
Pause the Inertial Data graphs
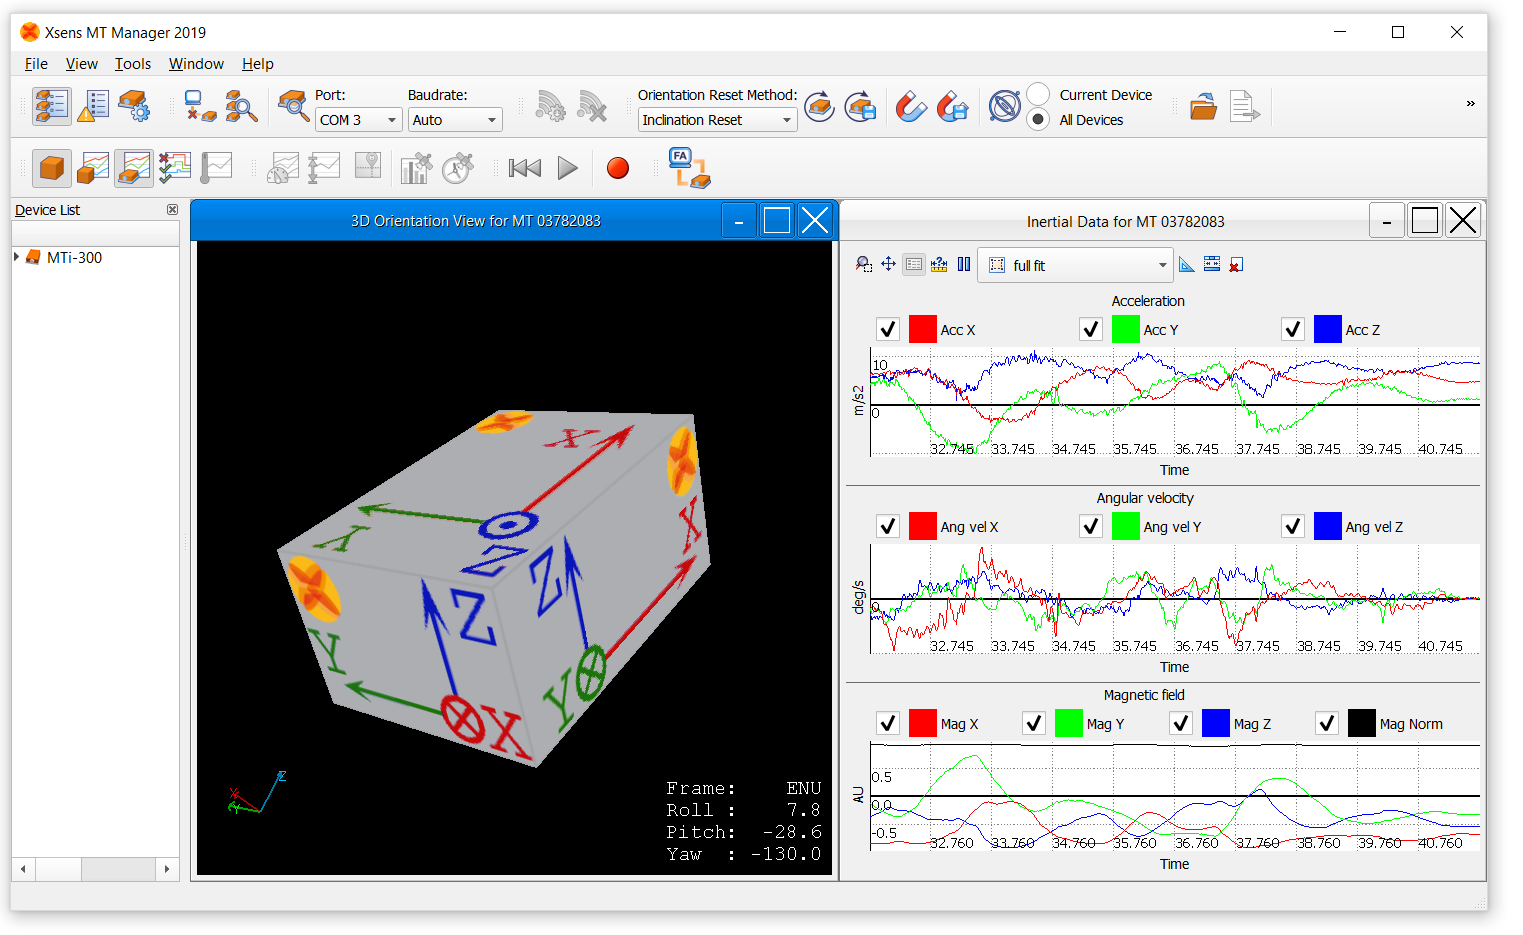point(963,264)
